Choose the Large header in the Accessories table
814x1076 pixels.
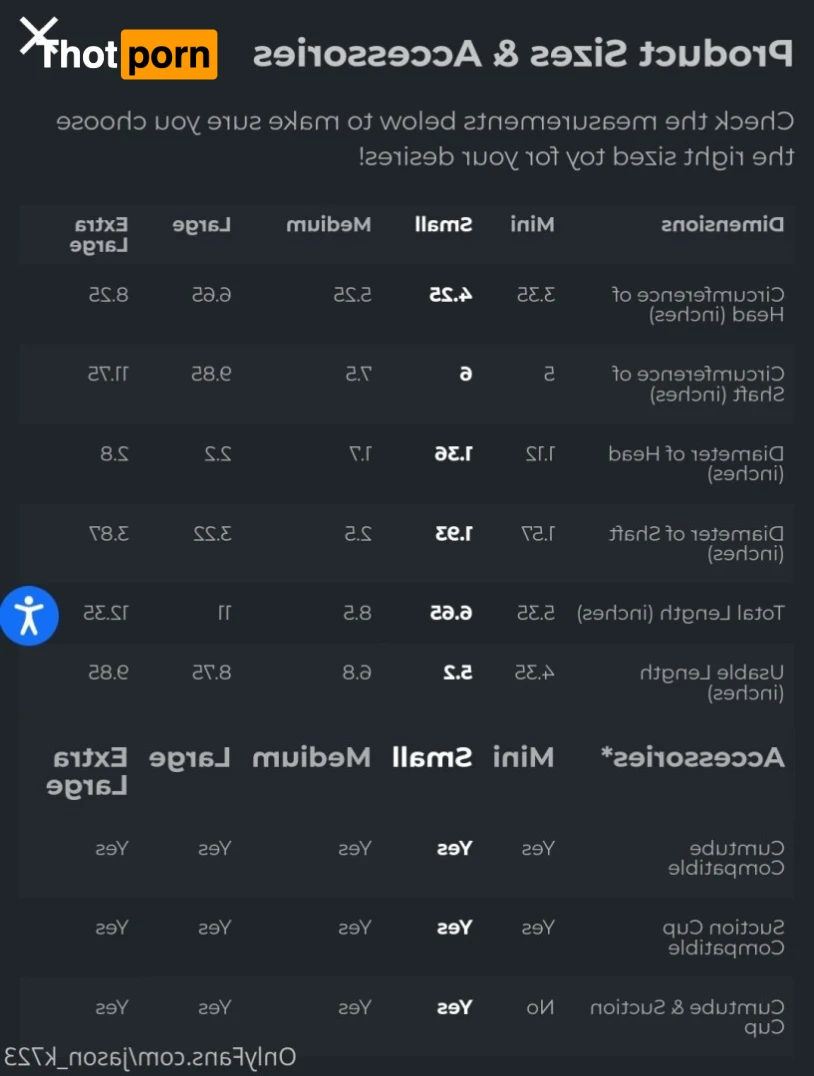click(189, 757)
